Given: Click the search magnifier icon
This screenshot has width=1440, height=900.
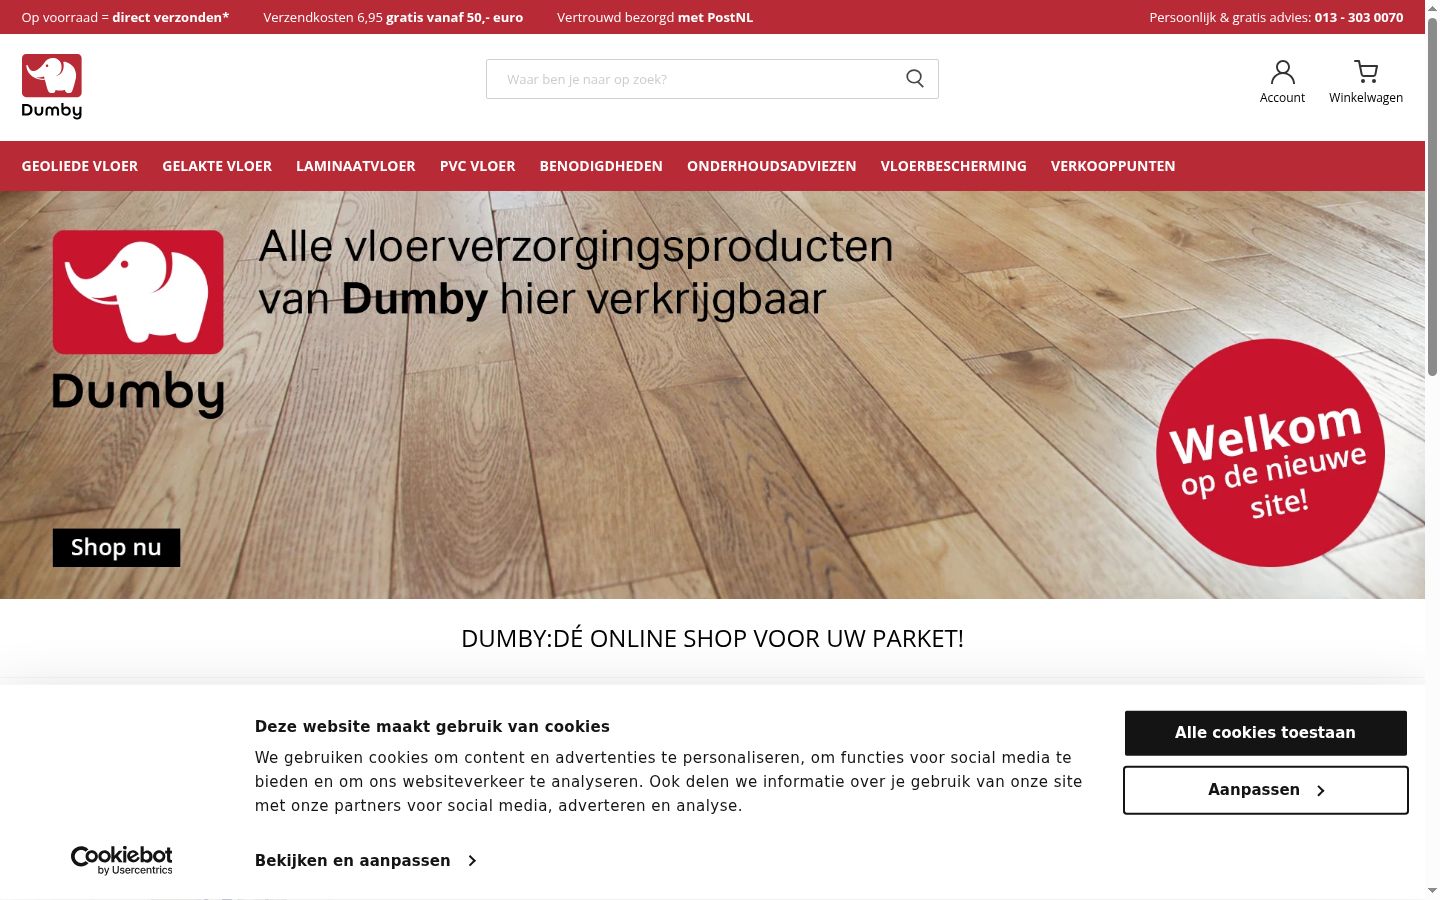Looking at the screenshot, I should point(915,79).
